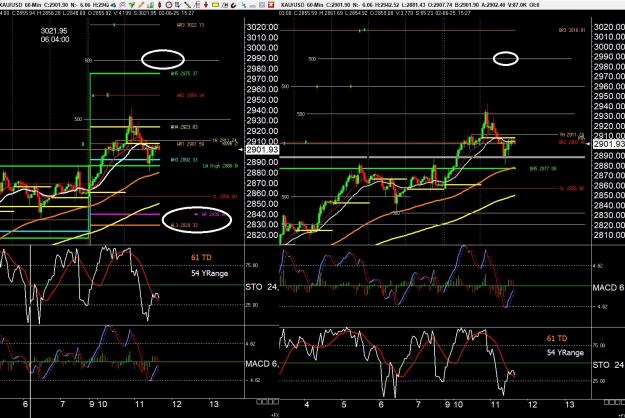This screenshot has height=418, width=625.
Task: Click the blue arrows icon in the chart toolbar
Action: tap(113, 5)
